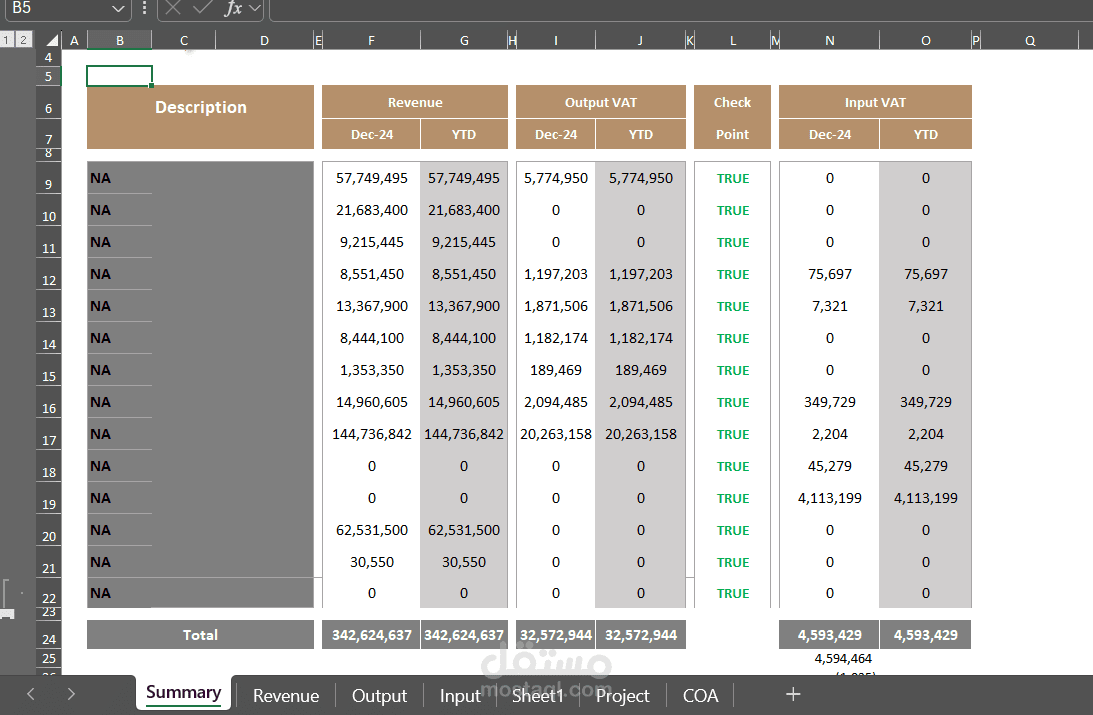Click the Output VAT header cell

pyautogui.click(x=600, y=102)
